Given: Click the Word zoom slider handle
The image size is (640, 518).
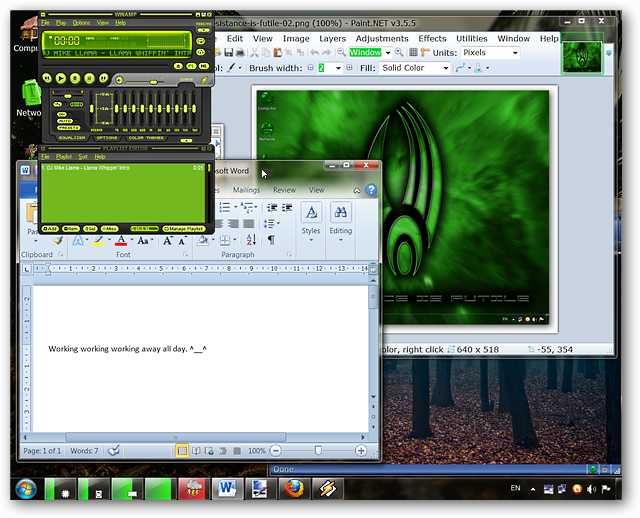Looking at the screenshot, I should pyautogui.click(x=318, y=451).
